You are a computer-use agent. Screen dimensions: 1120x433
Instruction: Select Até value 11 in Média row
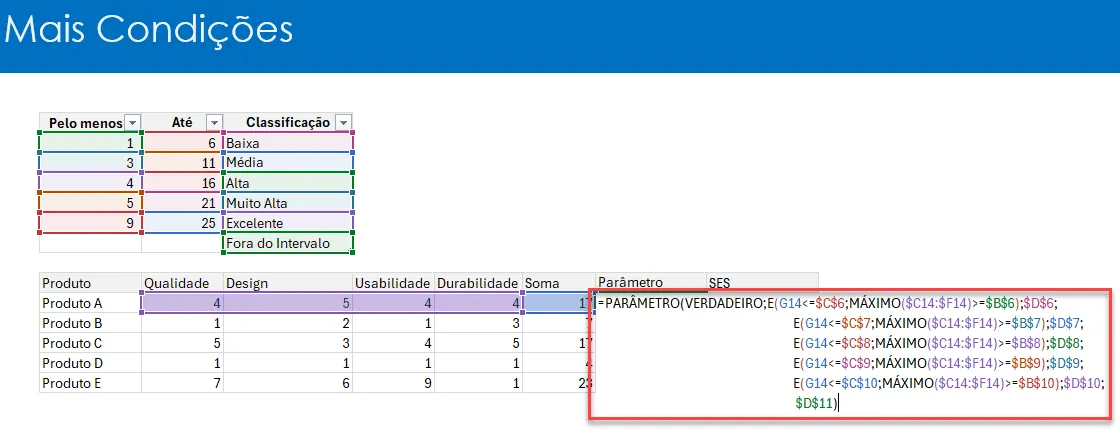coord(183,163)
